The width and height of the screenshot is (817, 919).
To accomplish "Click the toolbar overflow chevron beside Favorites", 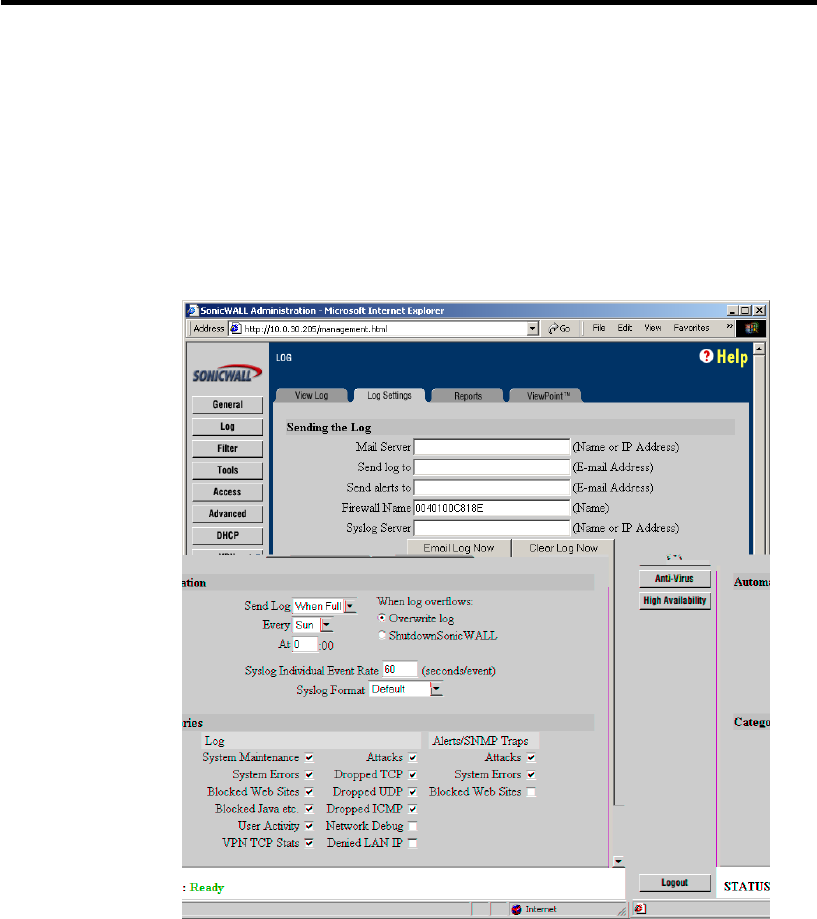I will pos(730,326).
